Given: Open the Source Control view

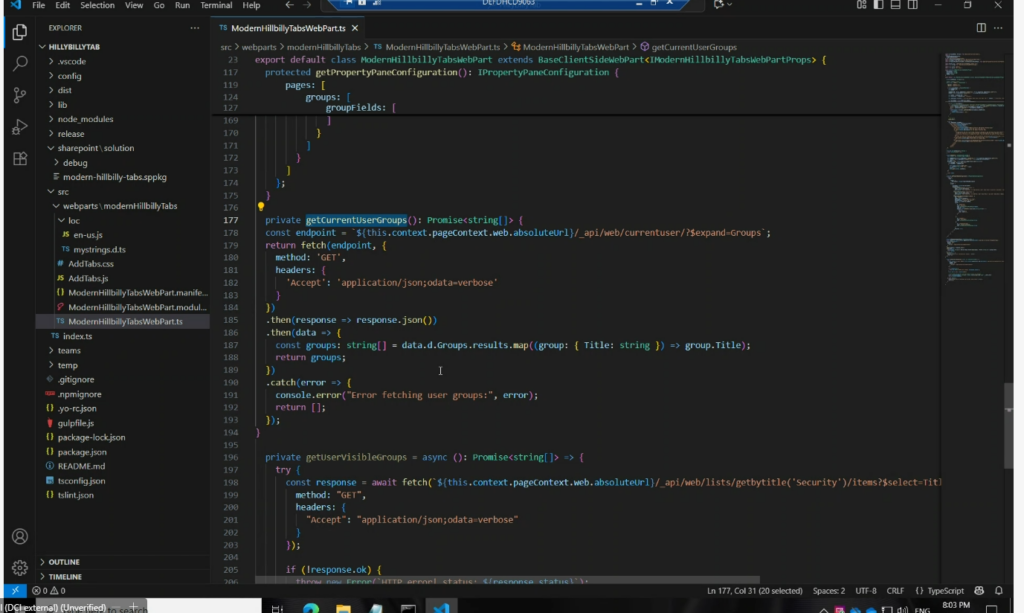Looking at the screenshot, I should [20, 95].
